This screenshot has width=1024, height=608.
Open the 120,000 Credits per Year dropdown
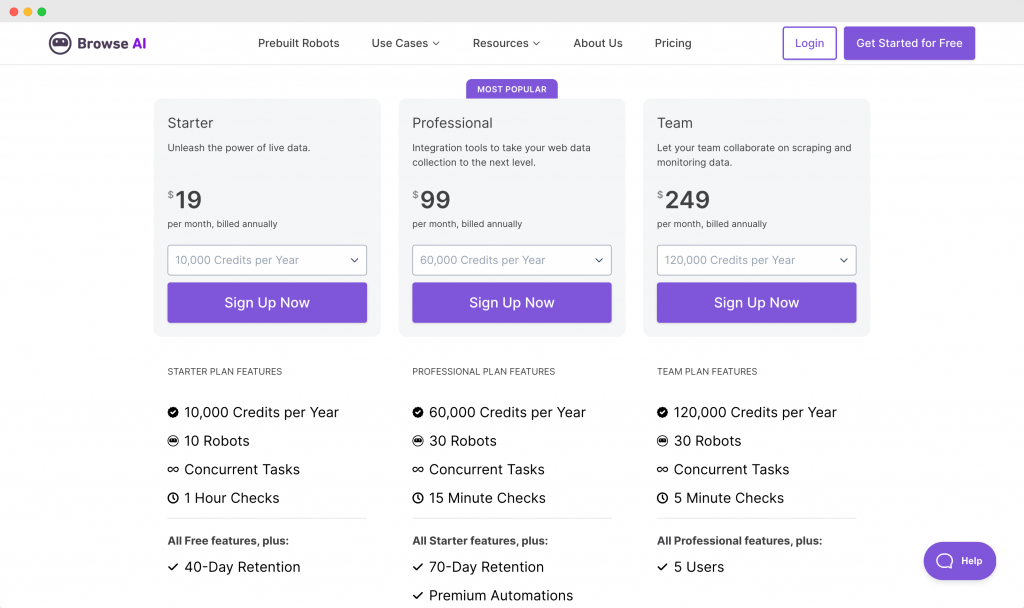(x=756, y=260)
